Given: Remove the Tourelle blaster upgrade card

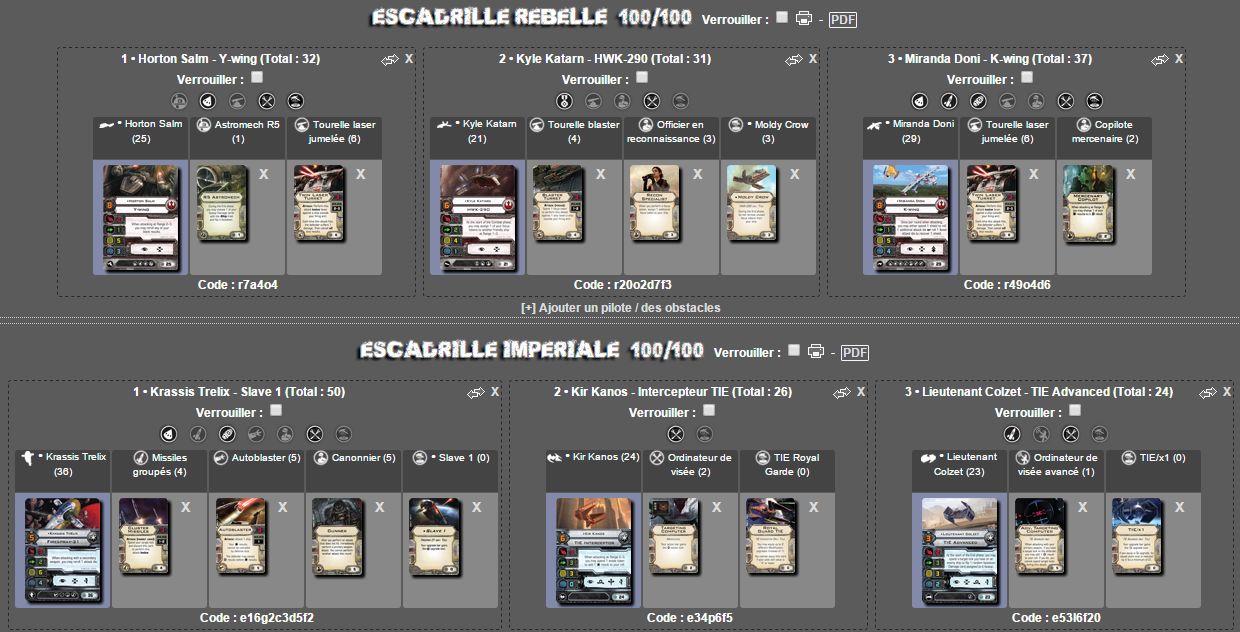Looking at the screenshot, I should (x=600, y=174).
